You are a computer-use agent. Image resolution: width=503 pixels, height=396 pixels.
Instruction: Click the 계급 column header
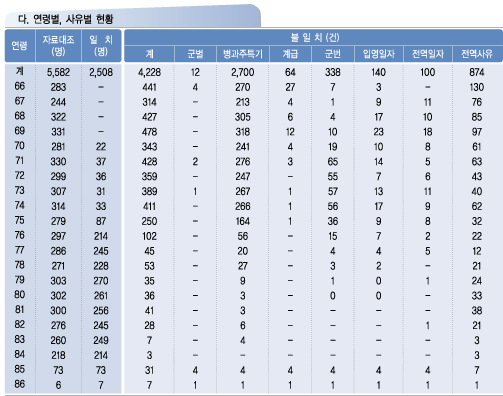pyautogui.click(x=290, y=54)
